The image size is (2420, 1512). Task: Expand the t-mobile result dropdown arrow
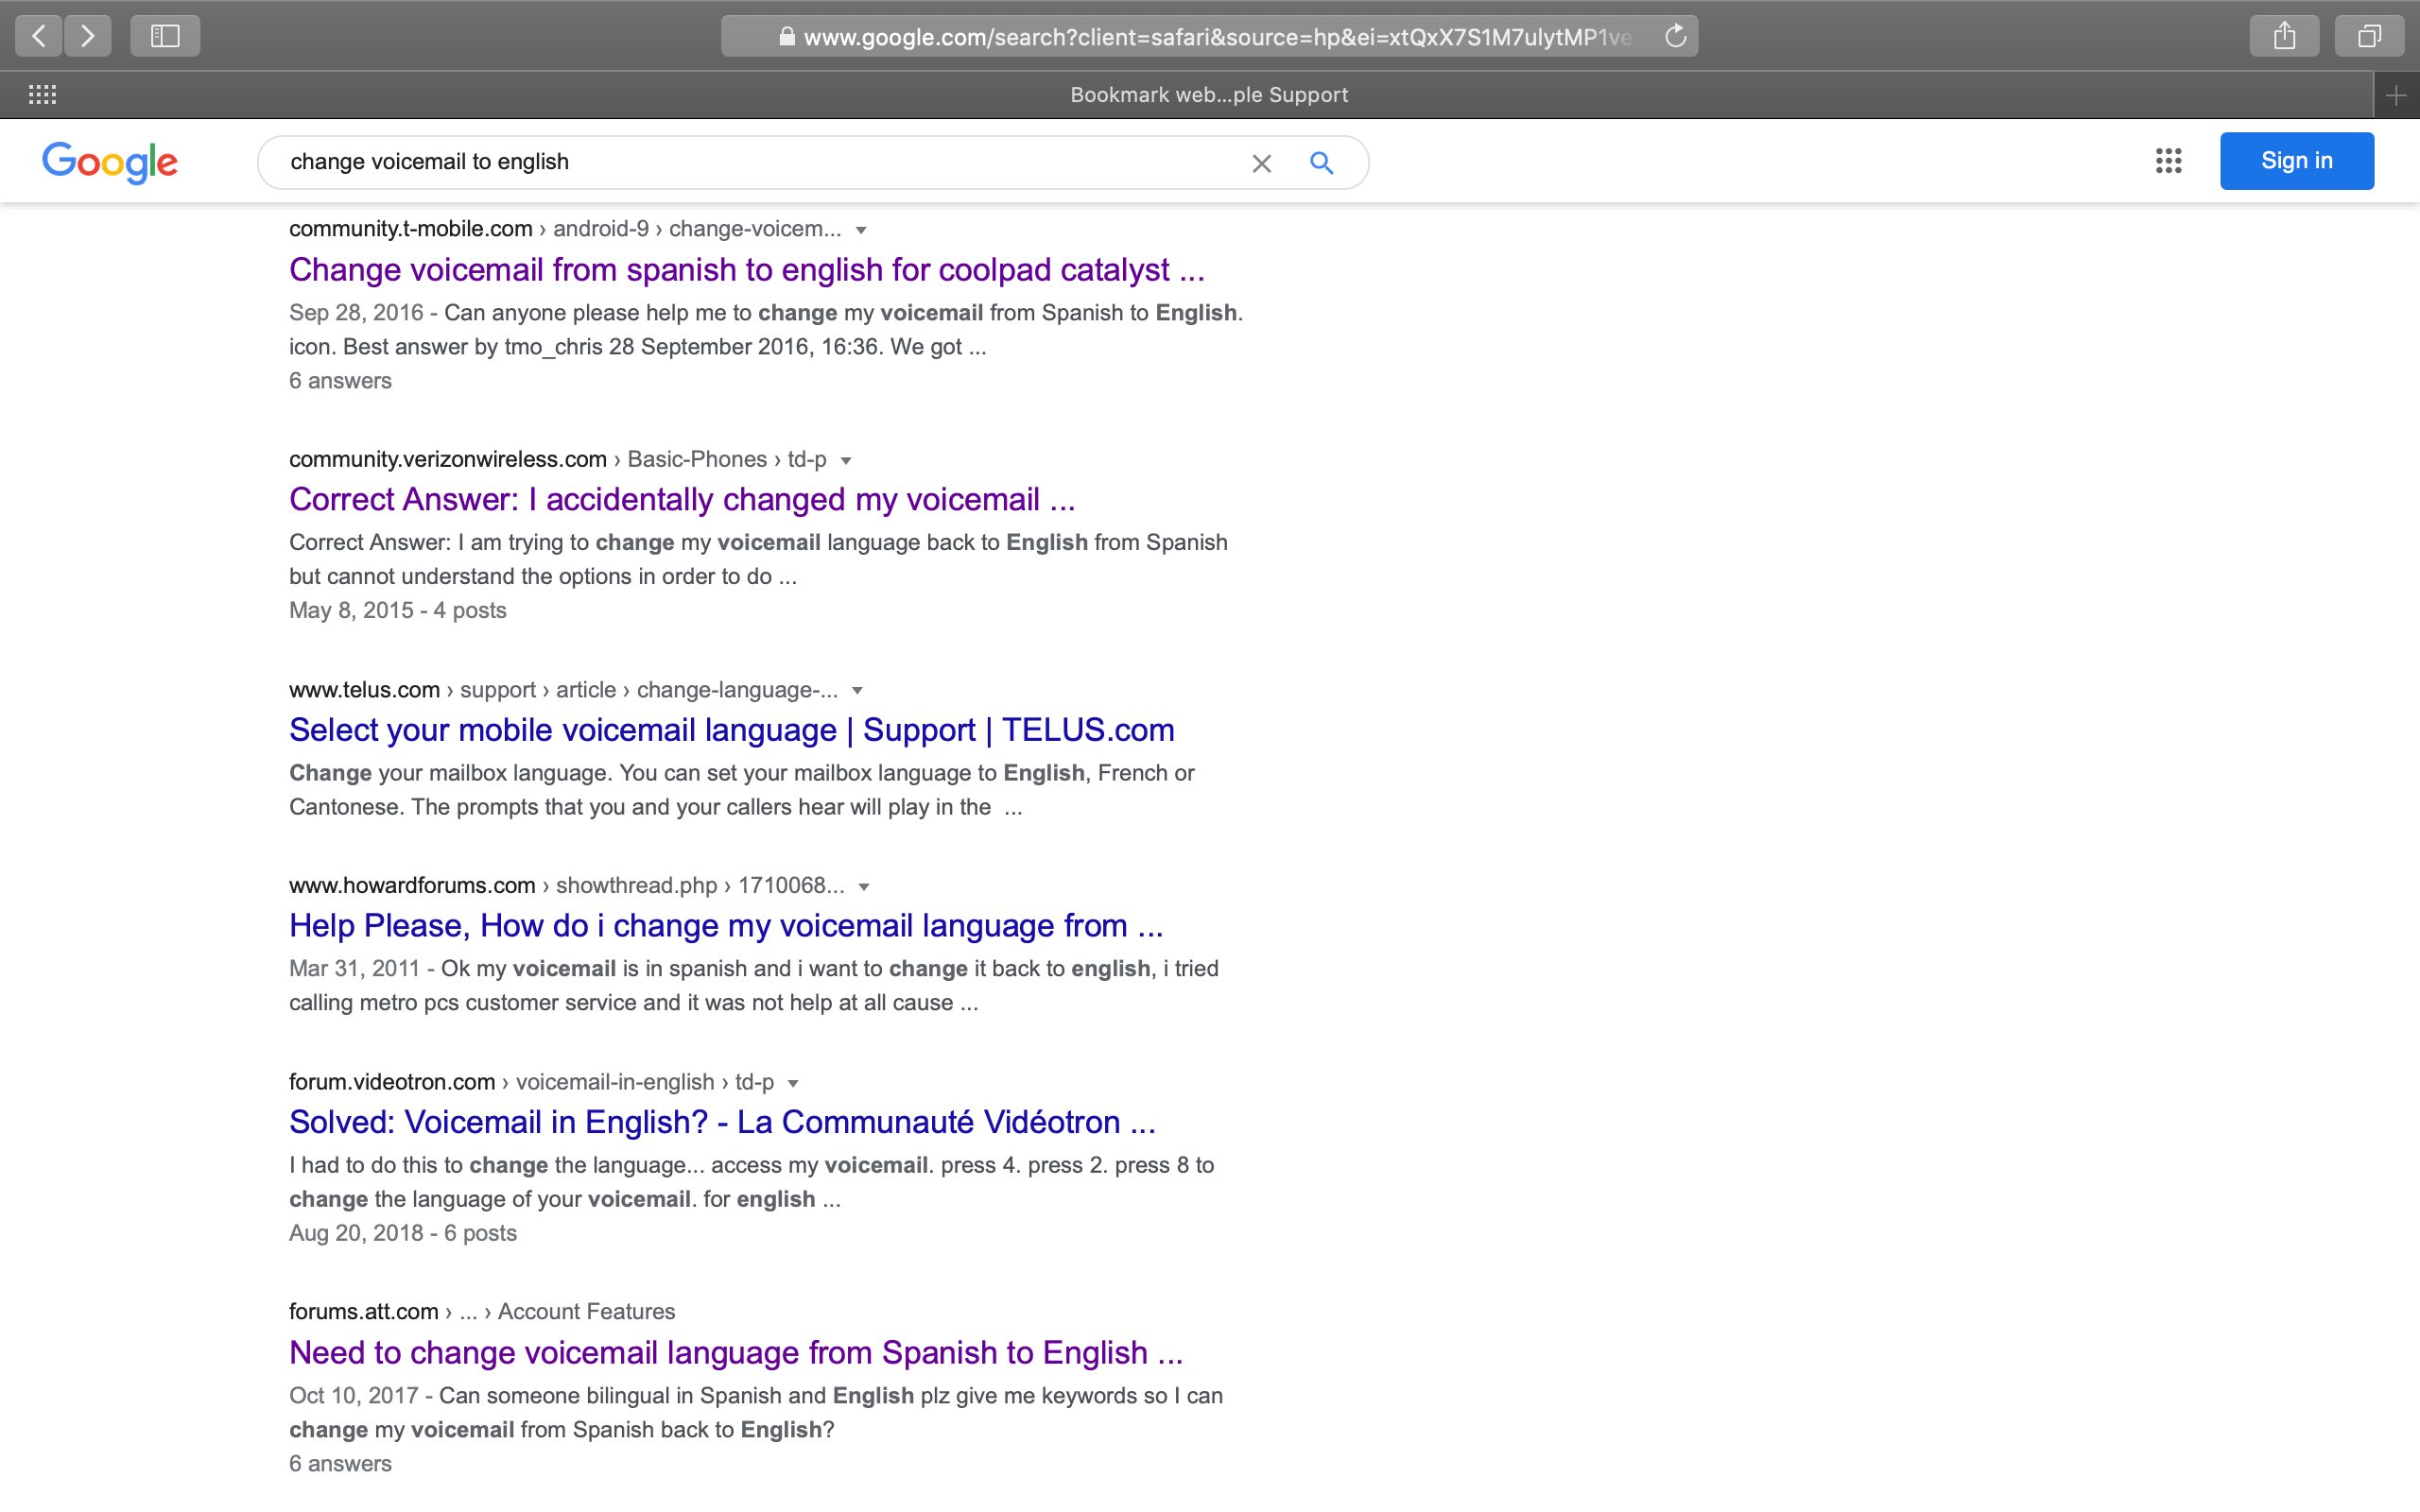point(861,230)
